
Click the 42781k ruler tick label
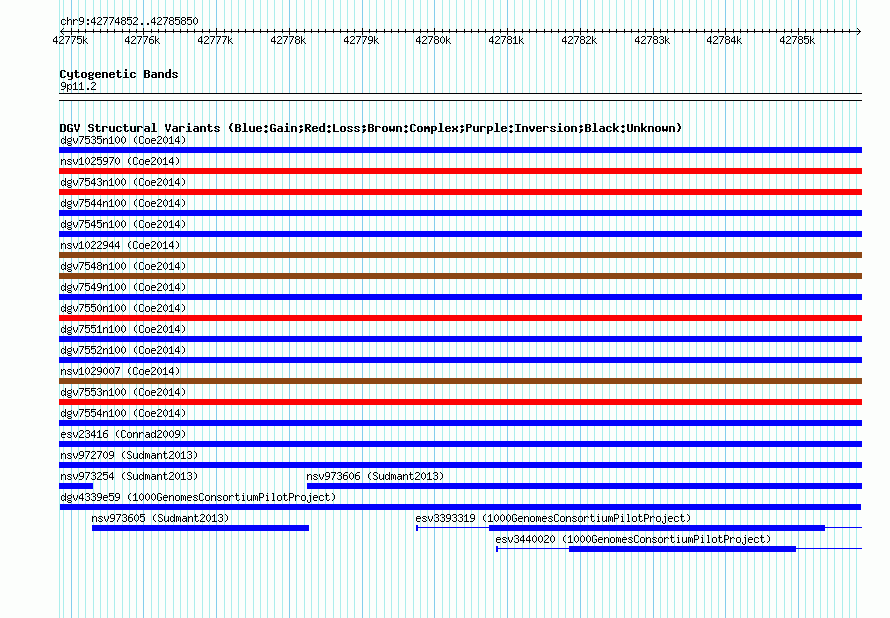coord(506,40)
